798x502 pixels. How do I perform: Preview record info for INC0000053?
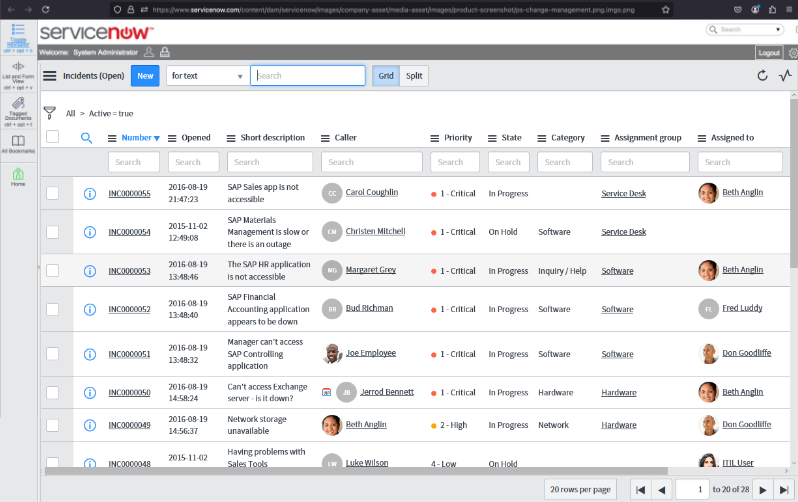[x=90, y=271]
